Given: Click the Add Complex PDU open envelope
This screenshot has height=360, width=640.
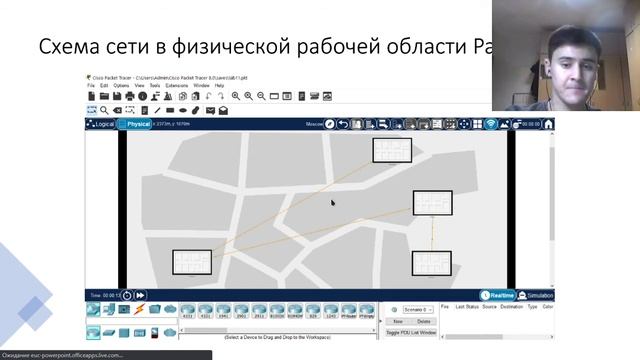Looking at the screenshot, I should pos(223,110).
